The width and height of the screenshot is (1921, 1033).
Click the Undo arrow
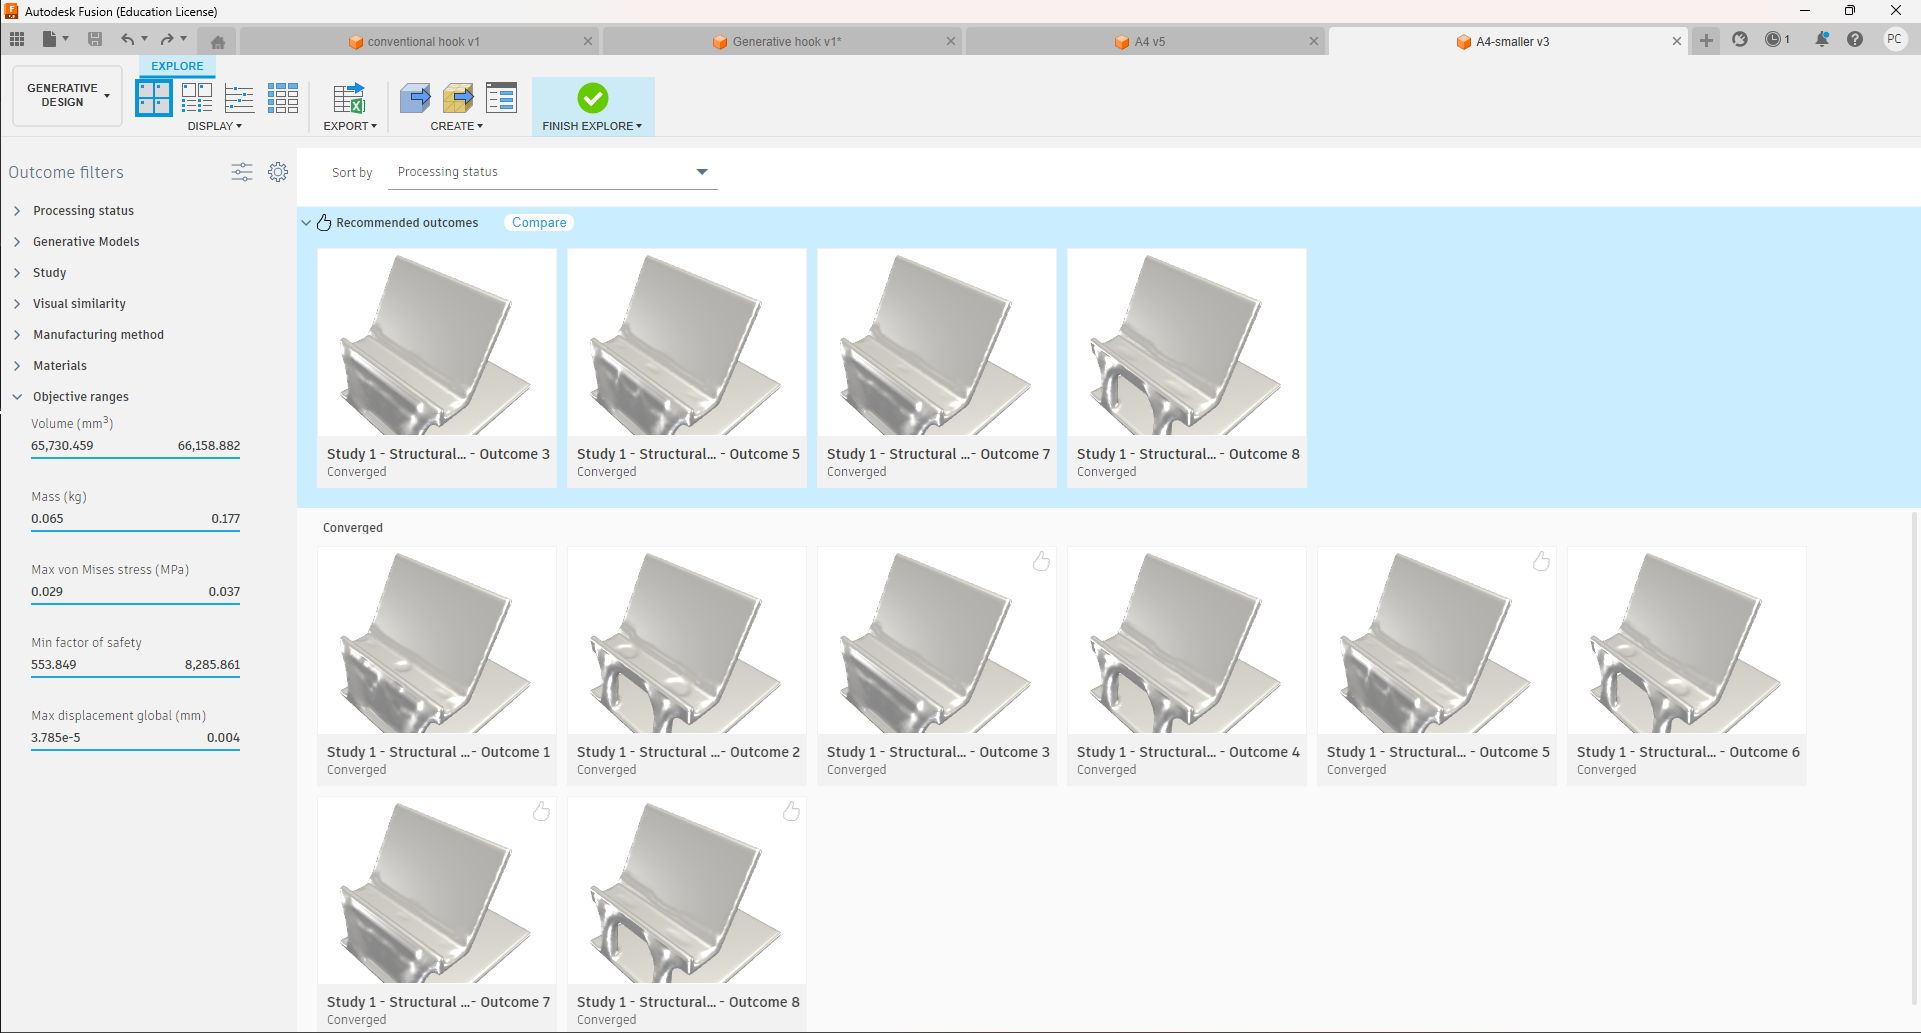pos(127,40)
